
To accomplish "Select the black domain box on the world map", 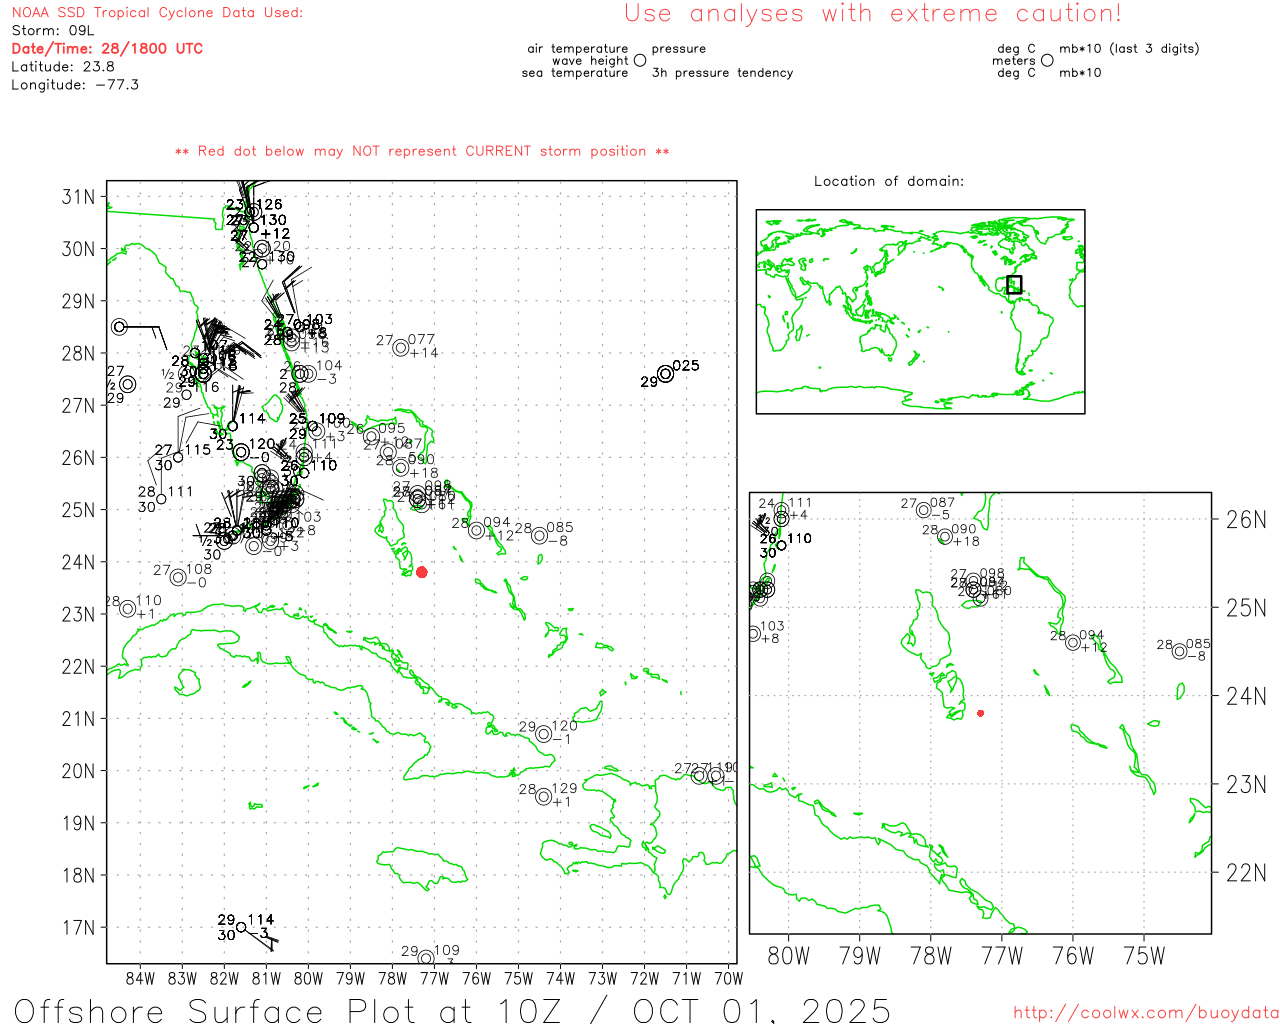I will tap(1014, 284).
